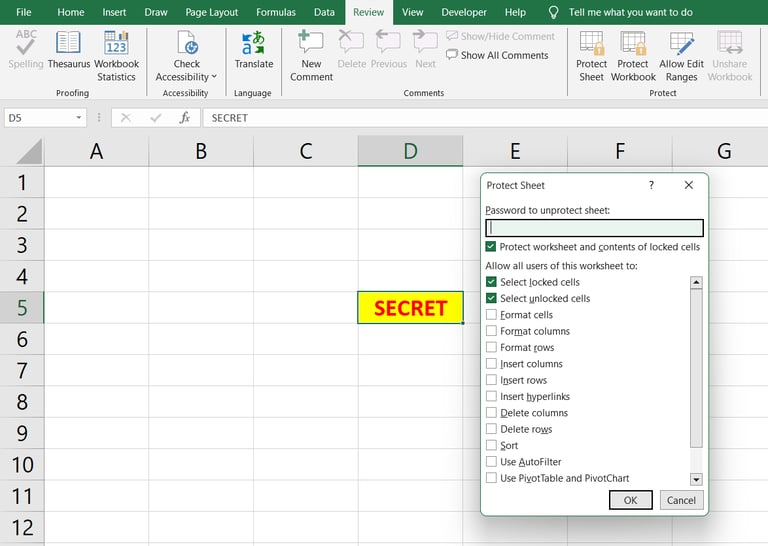Switch to the Draw tab

(156, 12)
